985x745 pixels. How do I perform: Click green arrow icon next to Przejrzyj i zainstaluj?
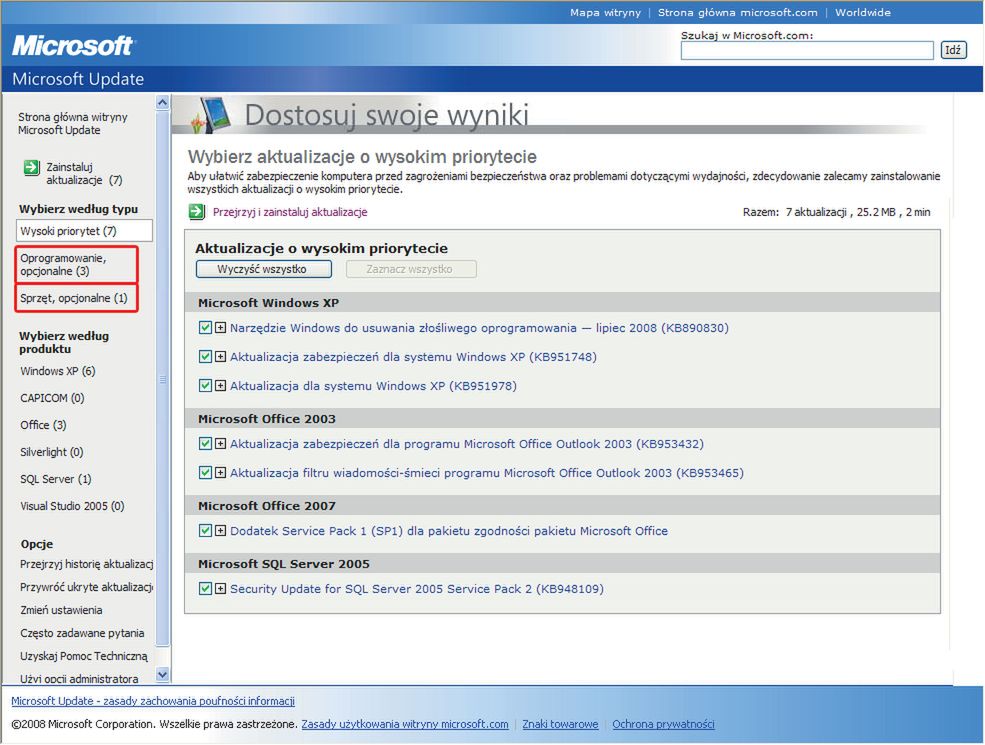pyautogui.click(x=197, y=212)
